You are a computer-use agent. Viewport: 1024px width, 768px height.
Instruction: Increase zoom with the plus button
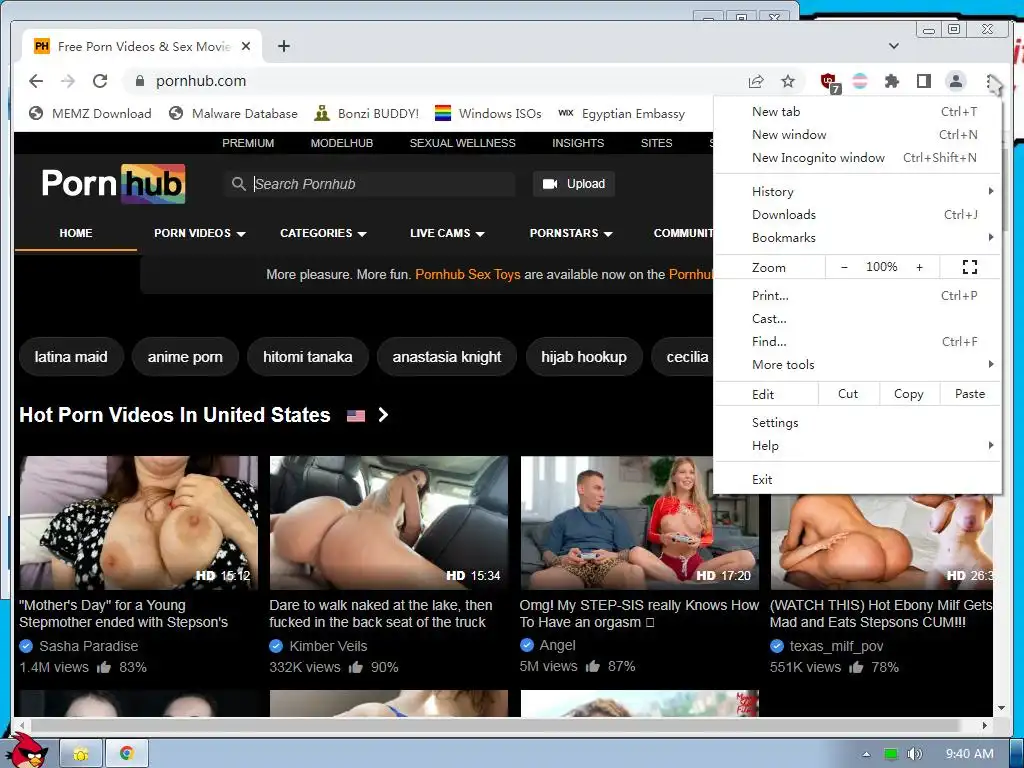(920, 267)
